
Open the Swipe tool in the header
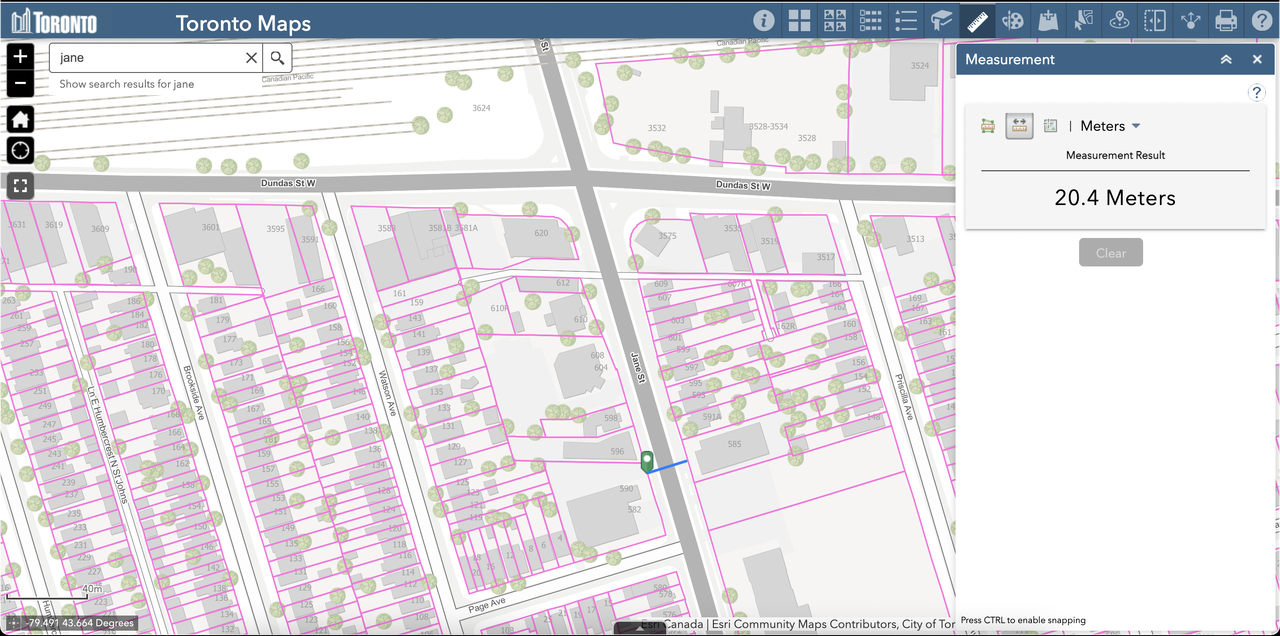coord(1155,21)
